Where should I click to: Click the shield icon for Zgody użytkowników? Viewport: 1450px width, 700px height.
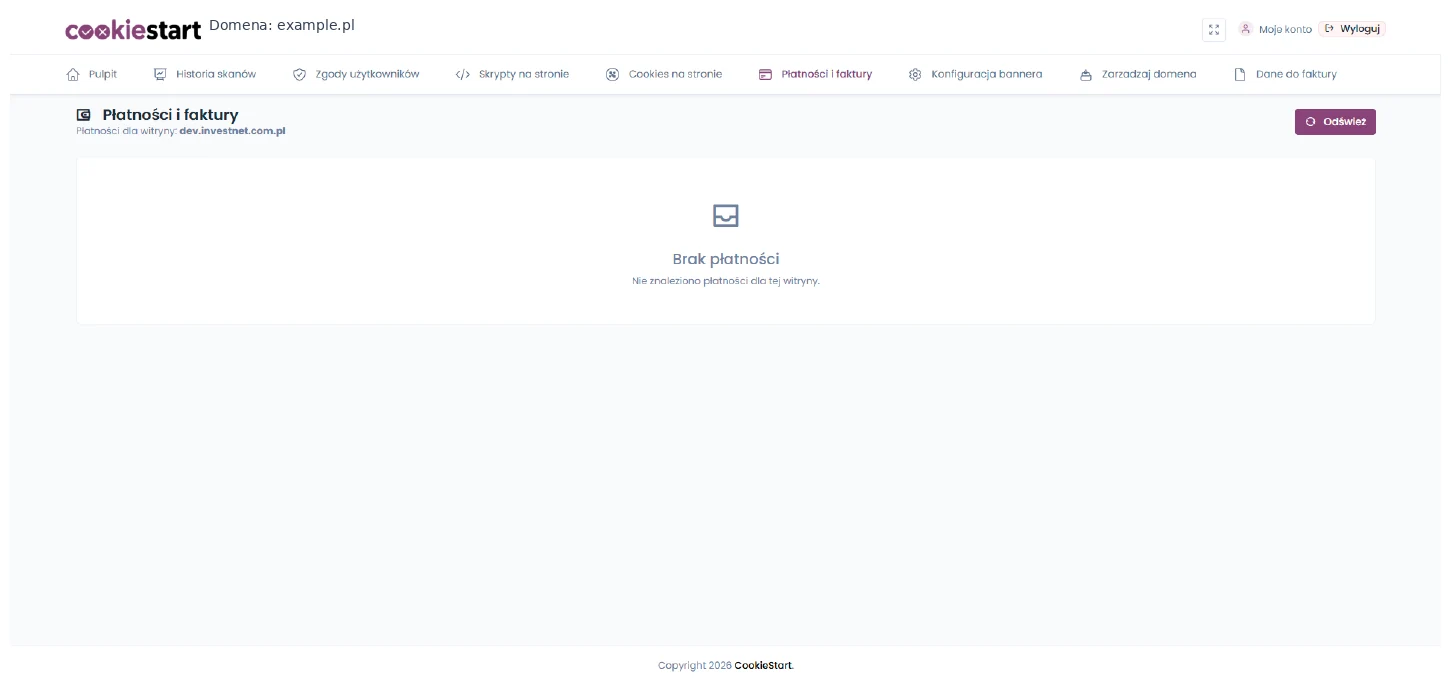pos(299,74)
